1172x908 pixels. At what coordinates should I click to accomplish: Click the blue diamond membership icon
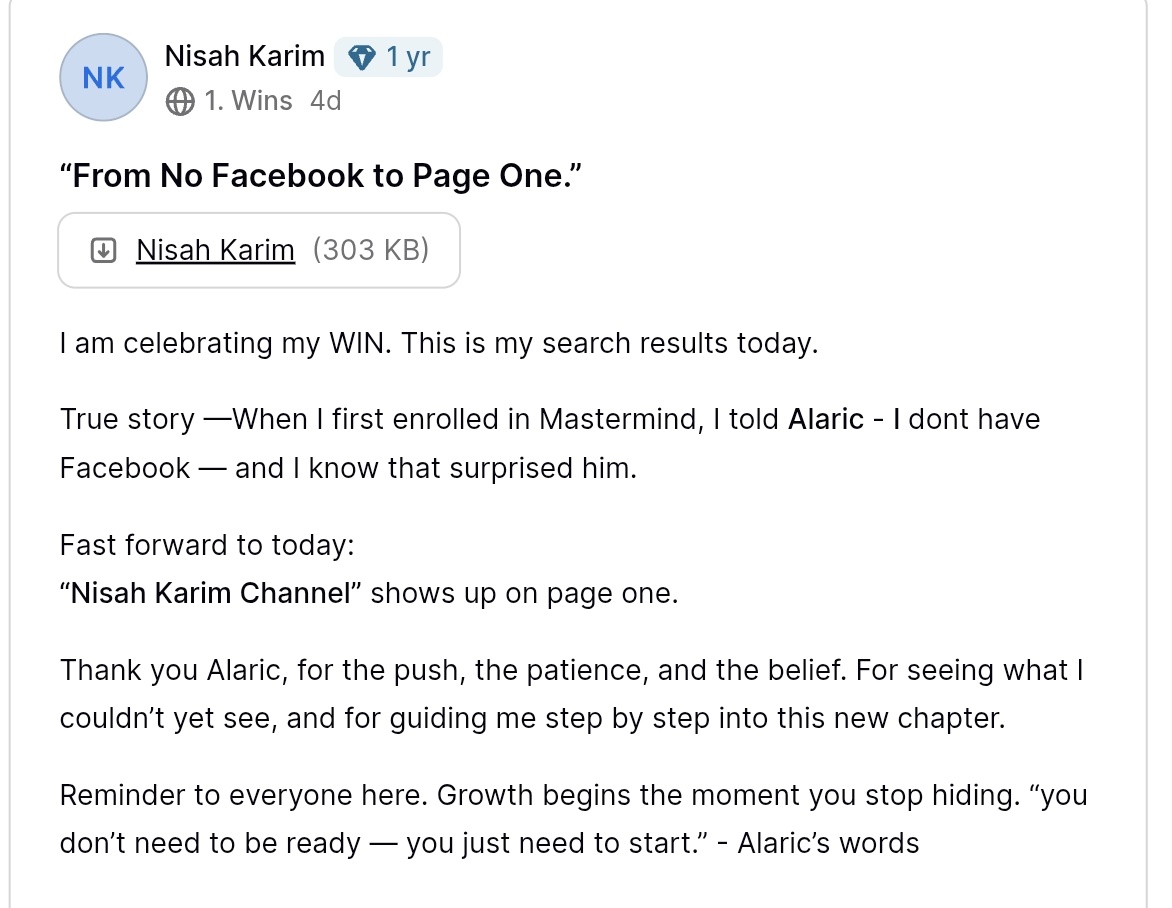(362, 57)
